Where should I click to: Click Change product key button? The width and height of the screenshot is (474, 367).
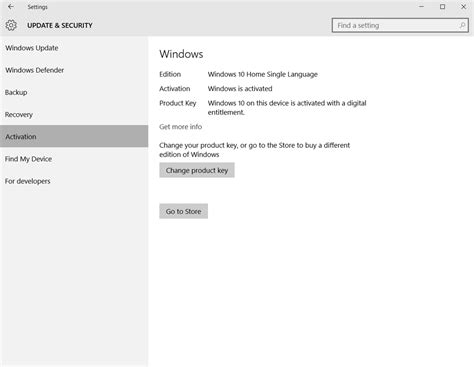(x=197, y=170)
